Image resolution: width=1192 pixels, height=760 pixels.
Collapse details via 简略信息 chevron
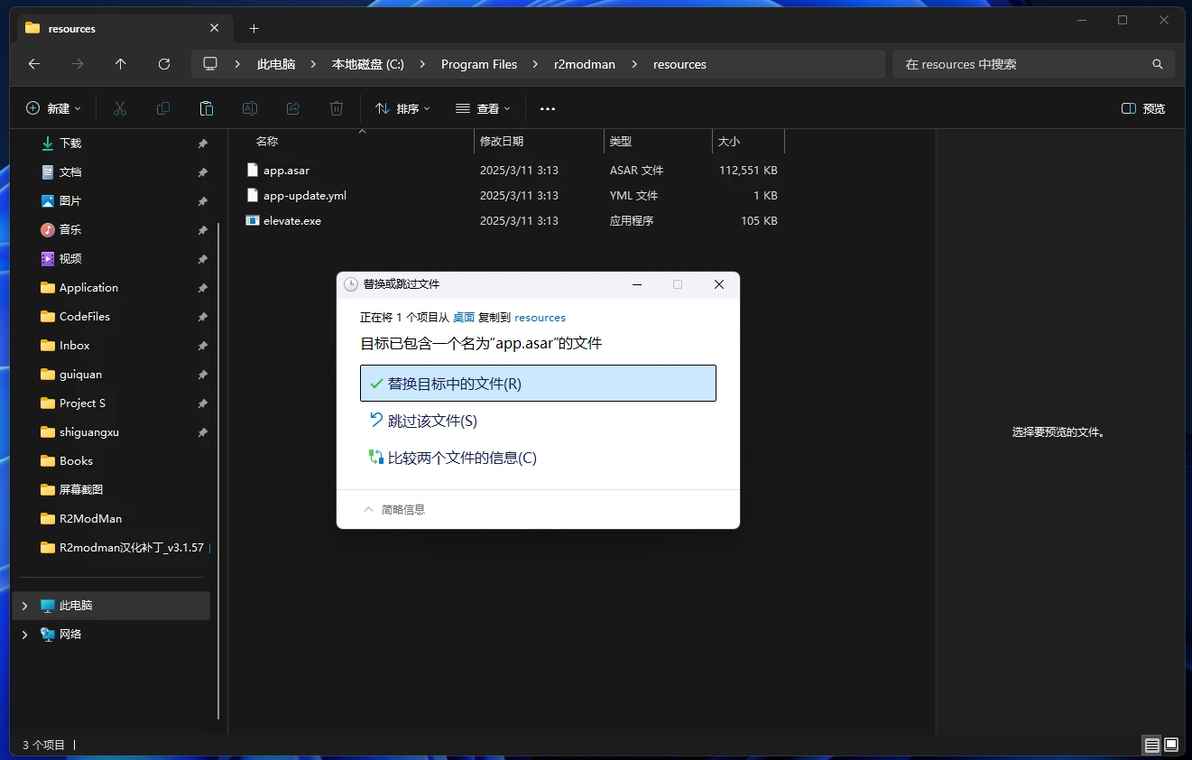tap(369, 509)
